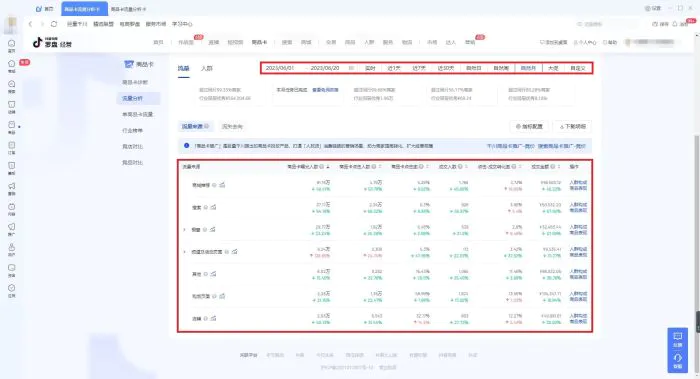Select the 大促 time range
Screen dimensions: 700x379
tap(553, 68)
